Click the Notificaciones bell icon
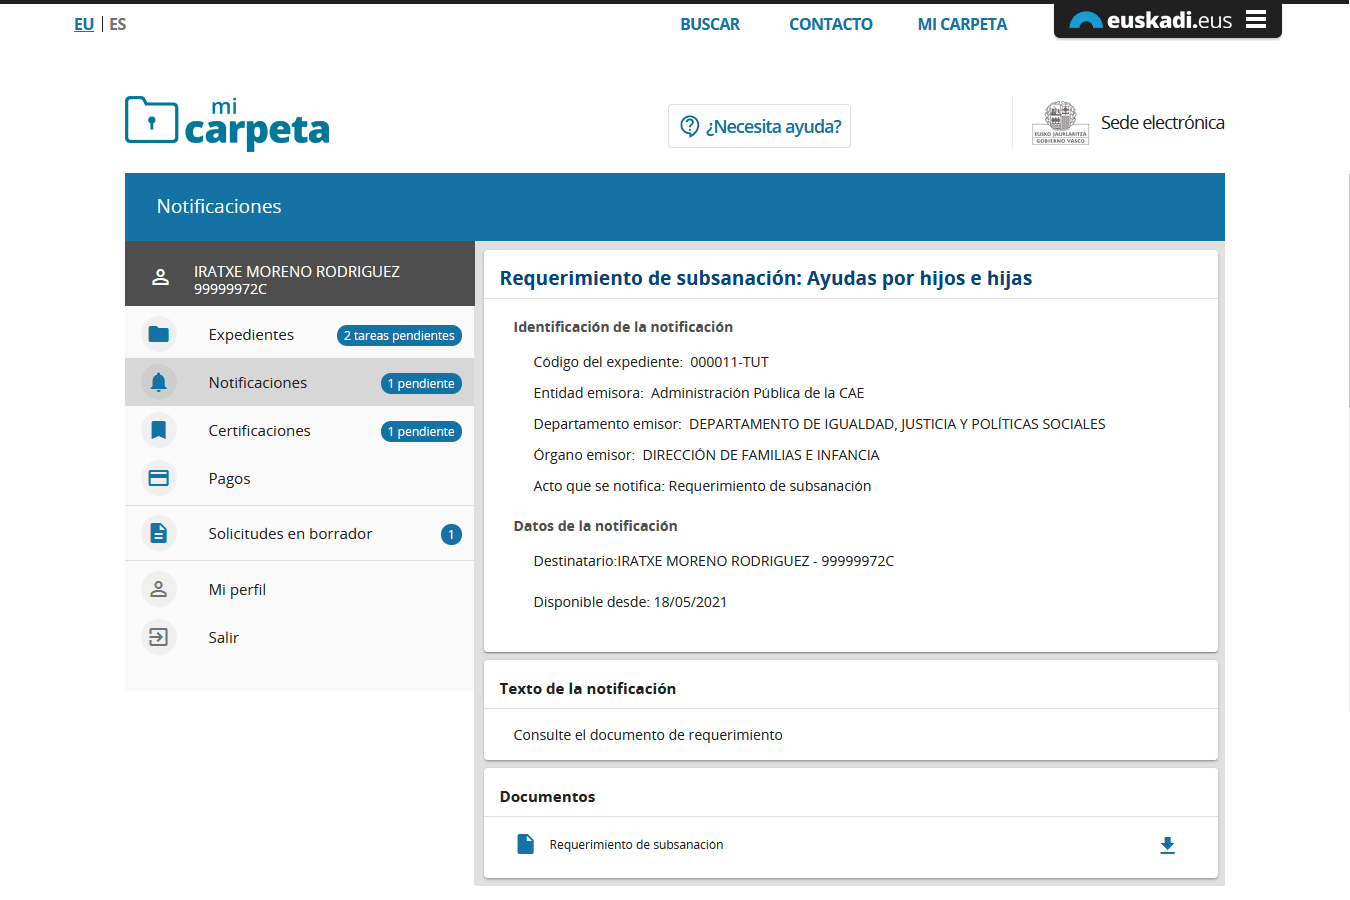The width and height of the screenshot is (1350, 900). click(x=158, y=382)
